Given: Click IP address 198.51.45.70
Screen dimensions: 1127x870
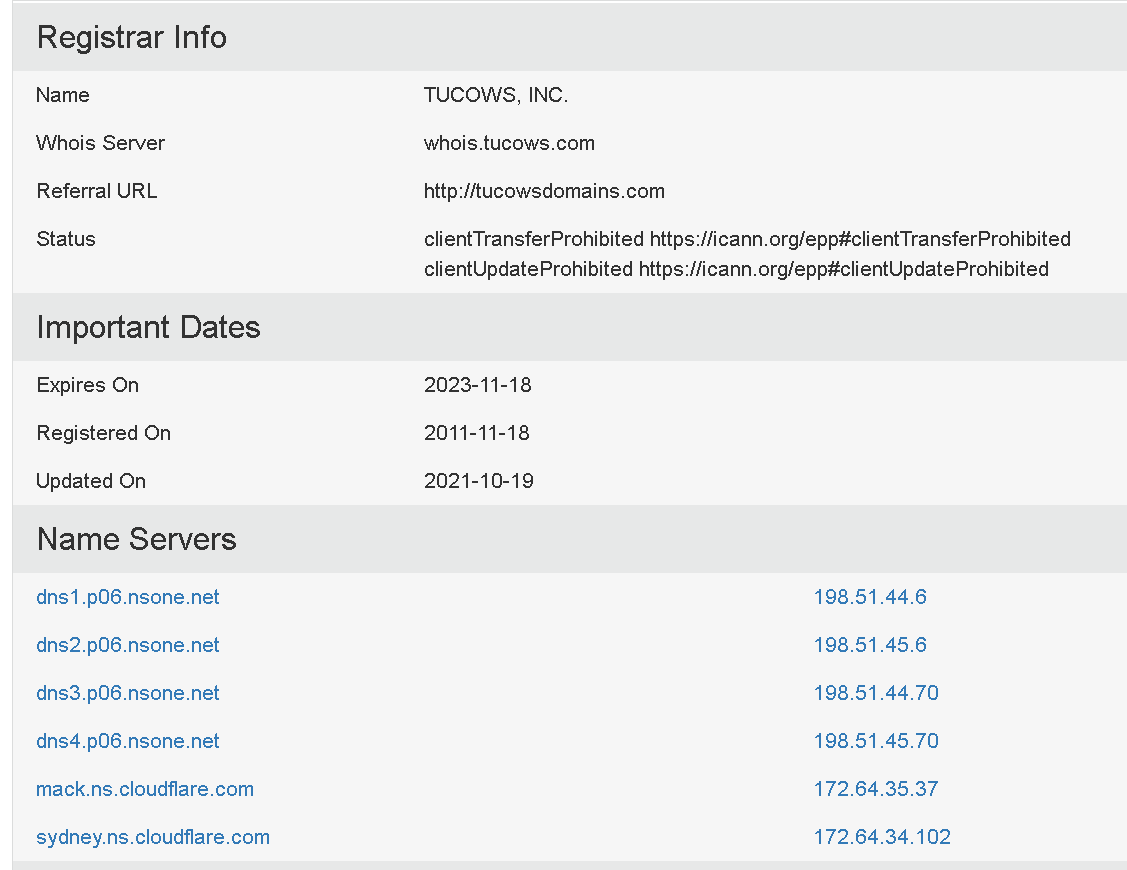Looking at the screenshot, I should pyautogui.click(x=875, y=741).
